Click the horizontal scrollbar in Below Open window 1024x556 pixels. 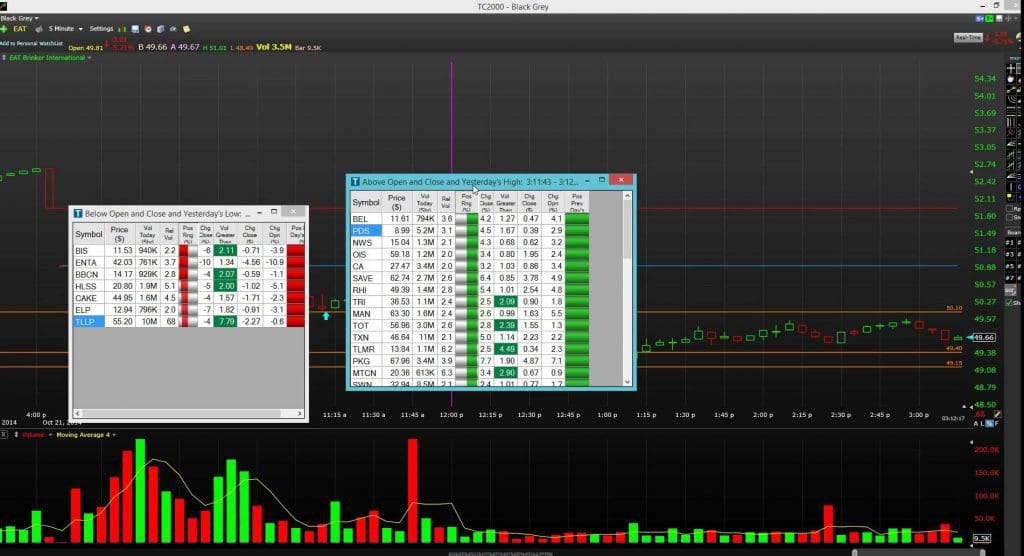[x=180, y=414]
